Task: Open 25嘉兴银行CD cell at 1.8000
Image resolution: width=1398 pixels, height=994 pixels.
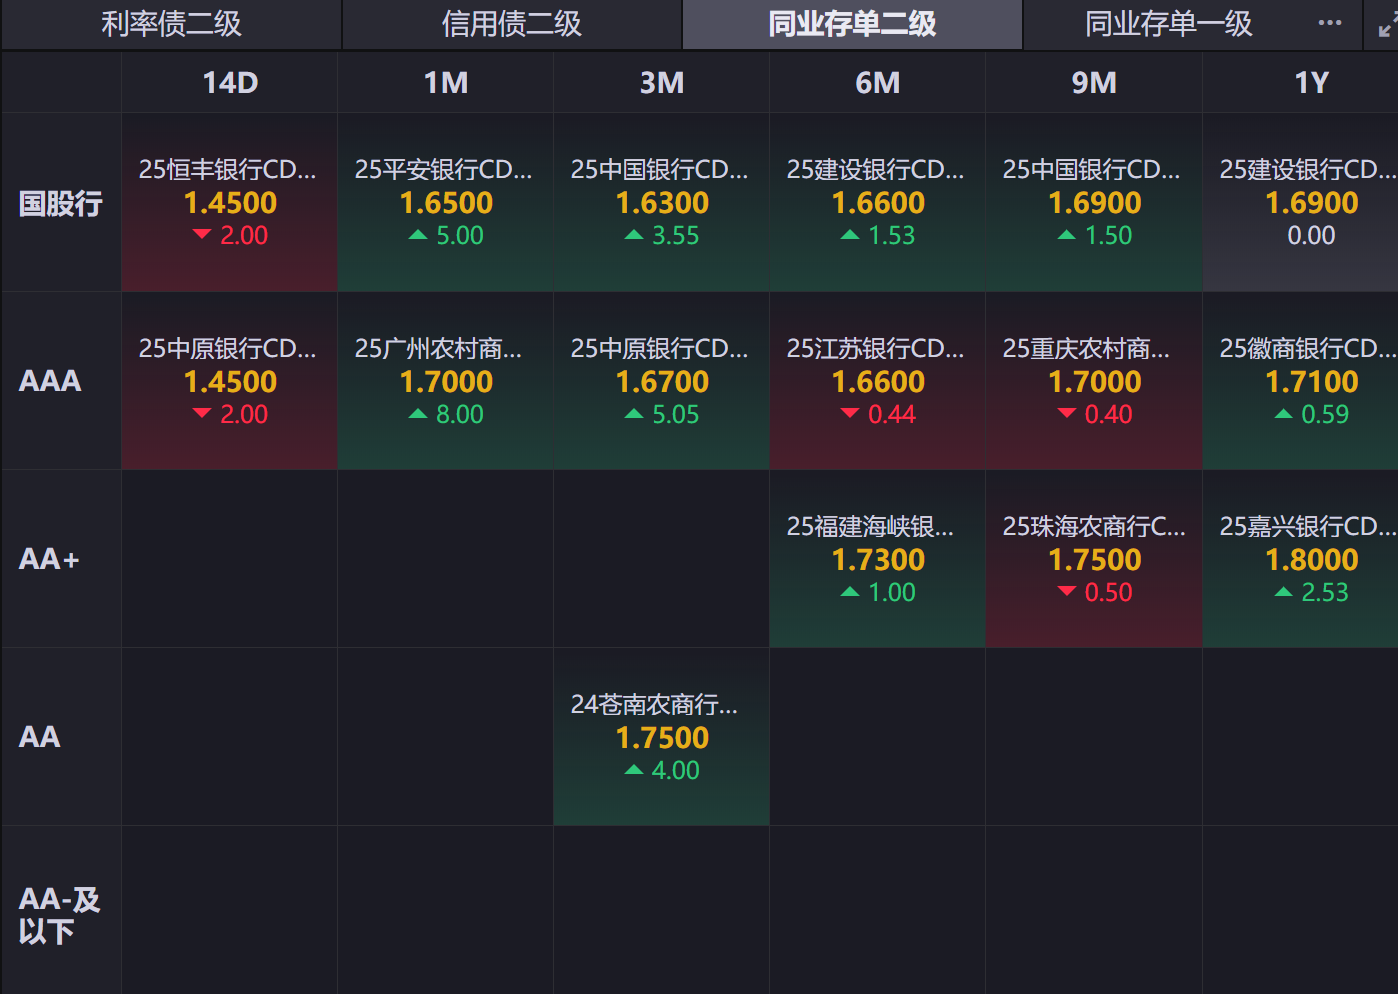Action: (1301, 559)
